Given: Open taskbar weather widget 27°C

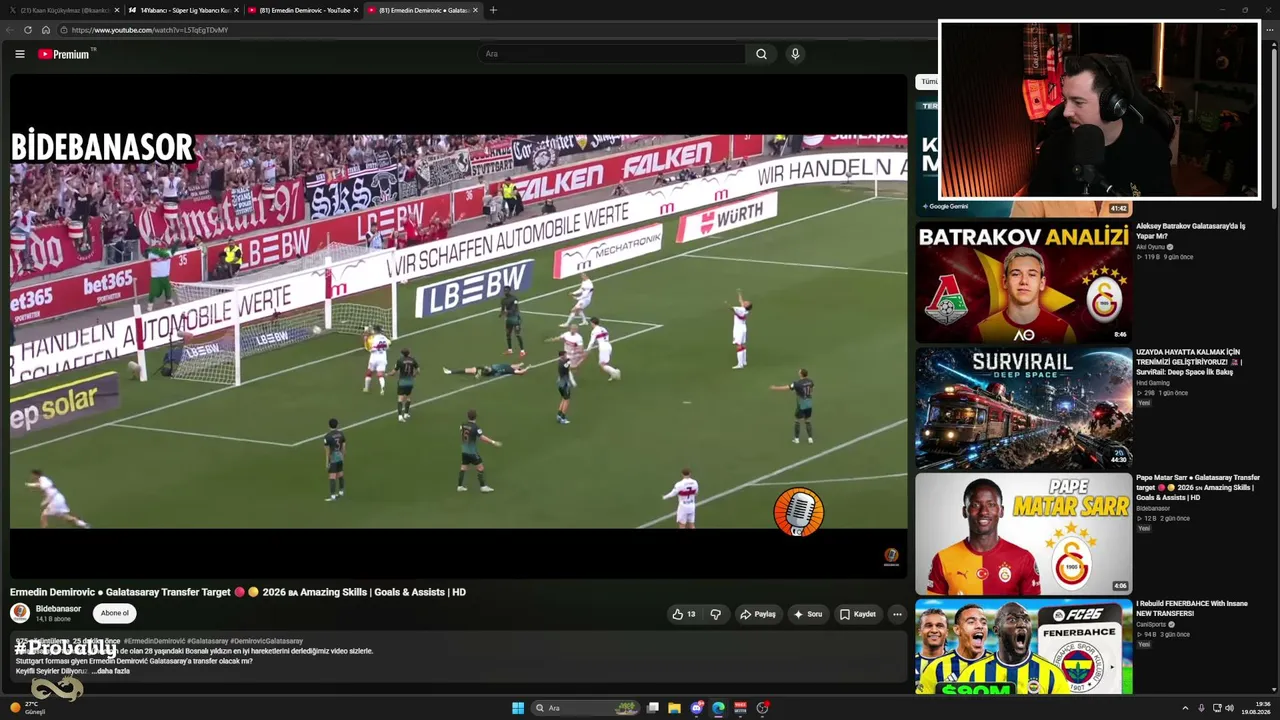Looking at the screenshot, I should pos(27,708).
